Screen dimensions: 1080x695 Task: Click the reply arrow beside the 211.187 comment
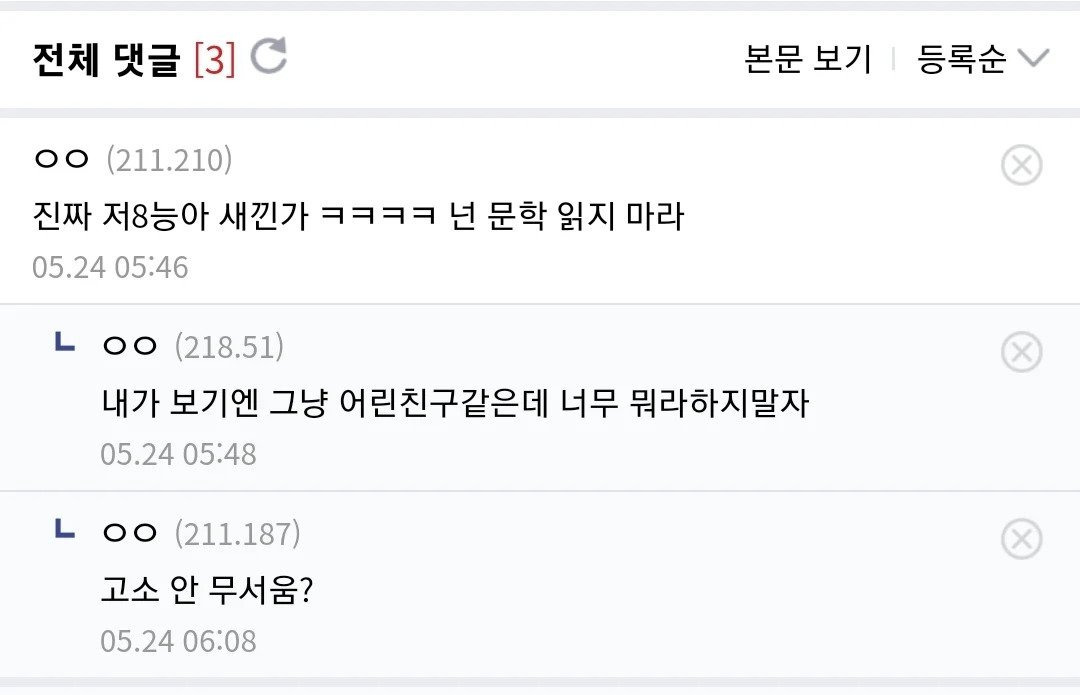64,532
